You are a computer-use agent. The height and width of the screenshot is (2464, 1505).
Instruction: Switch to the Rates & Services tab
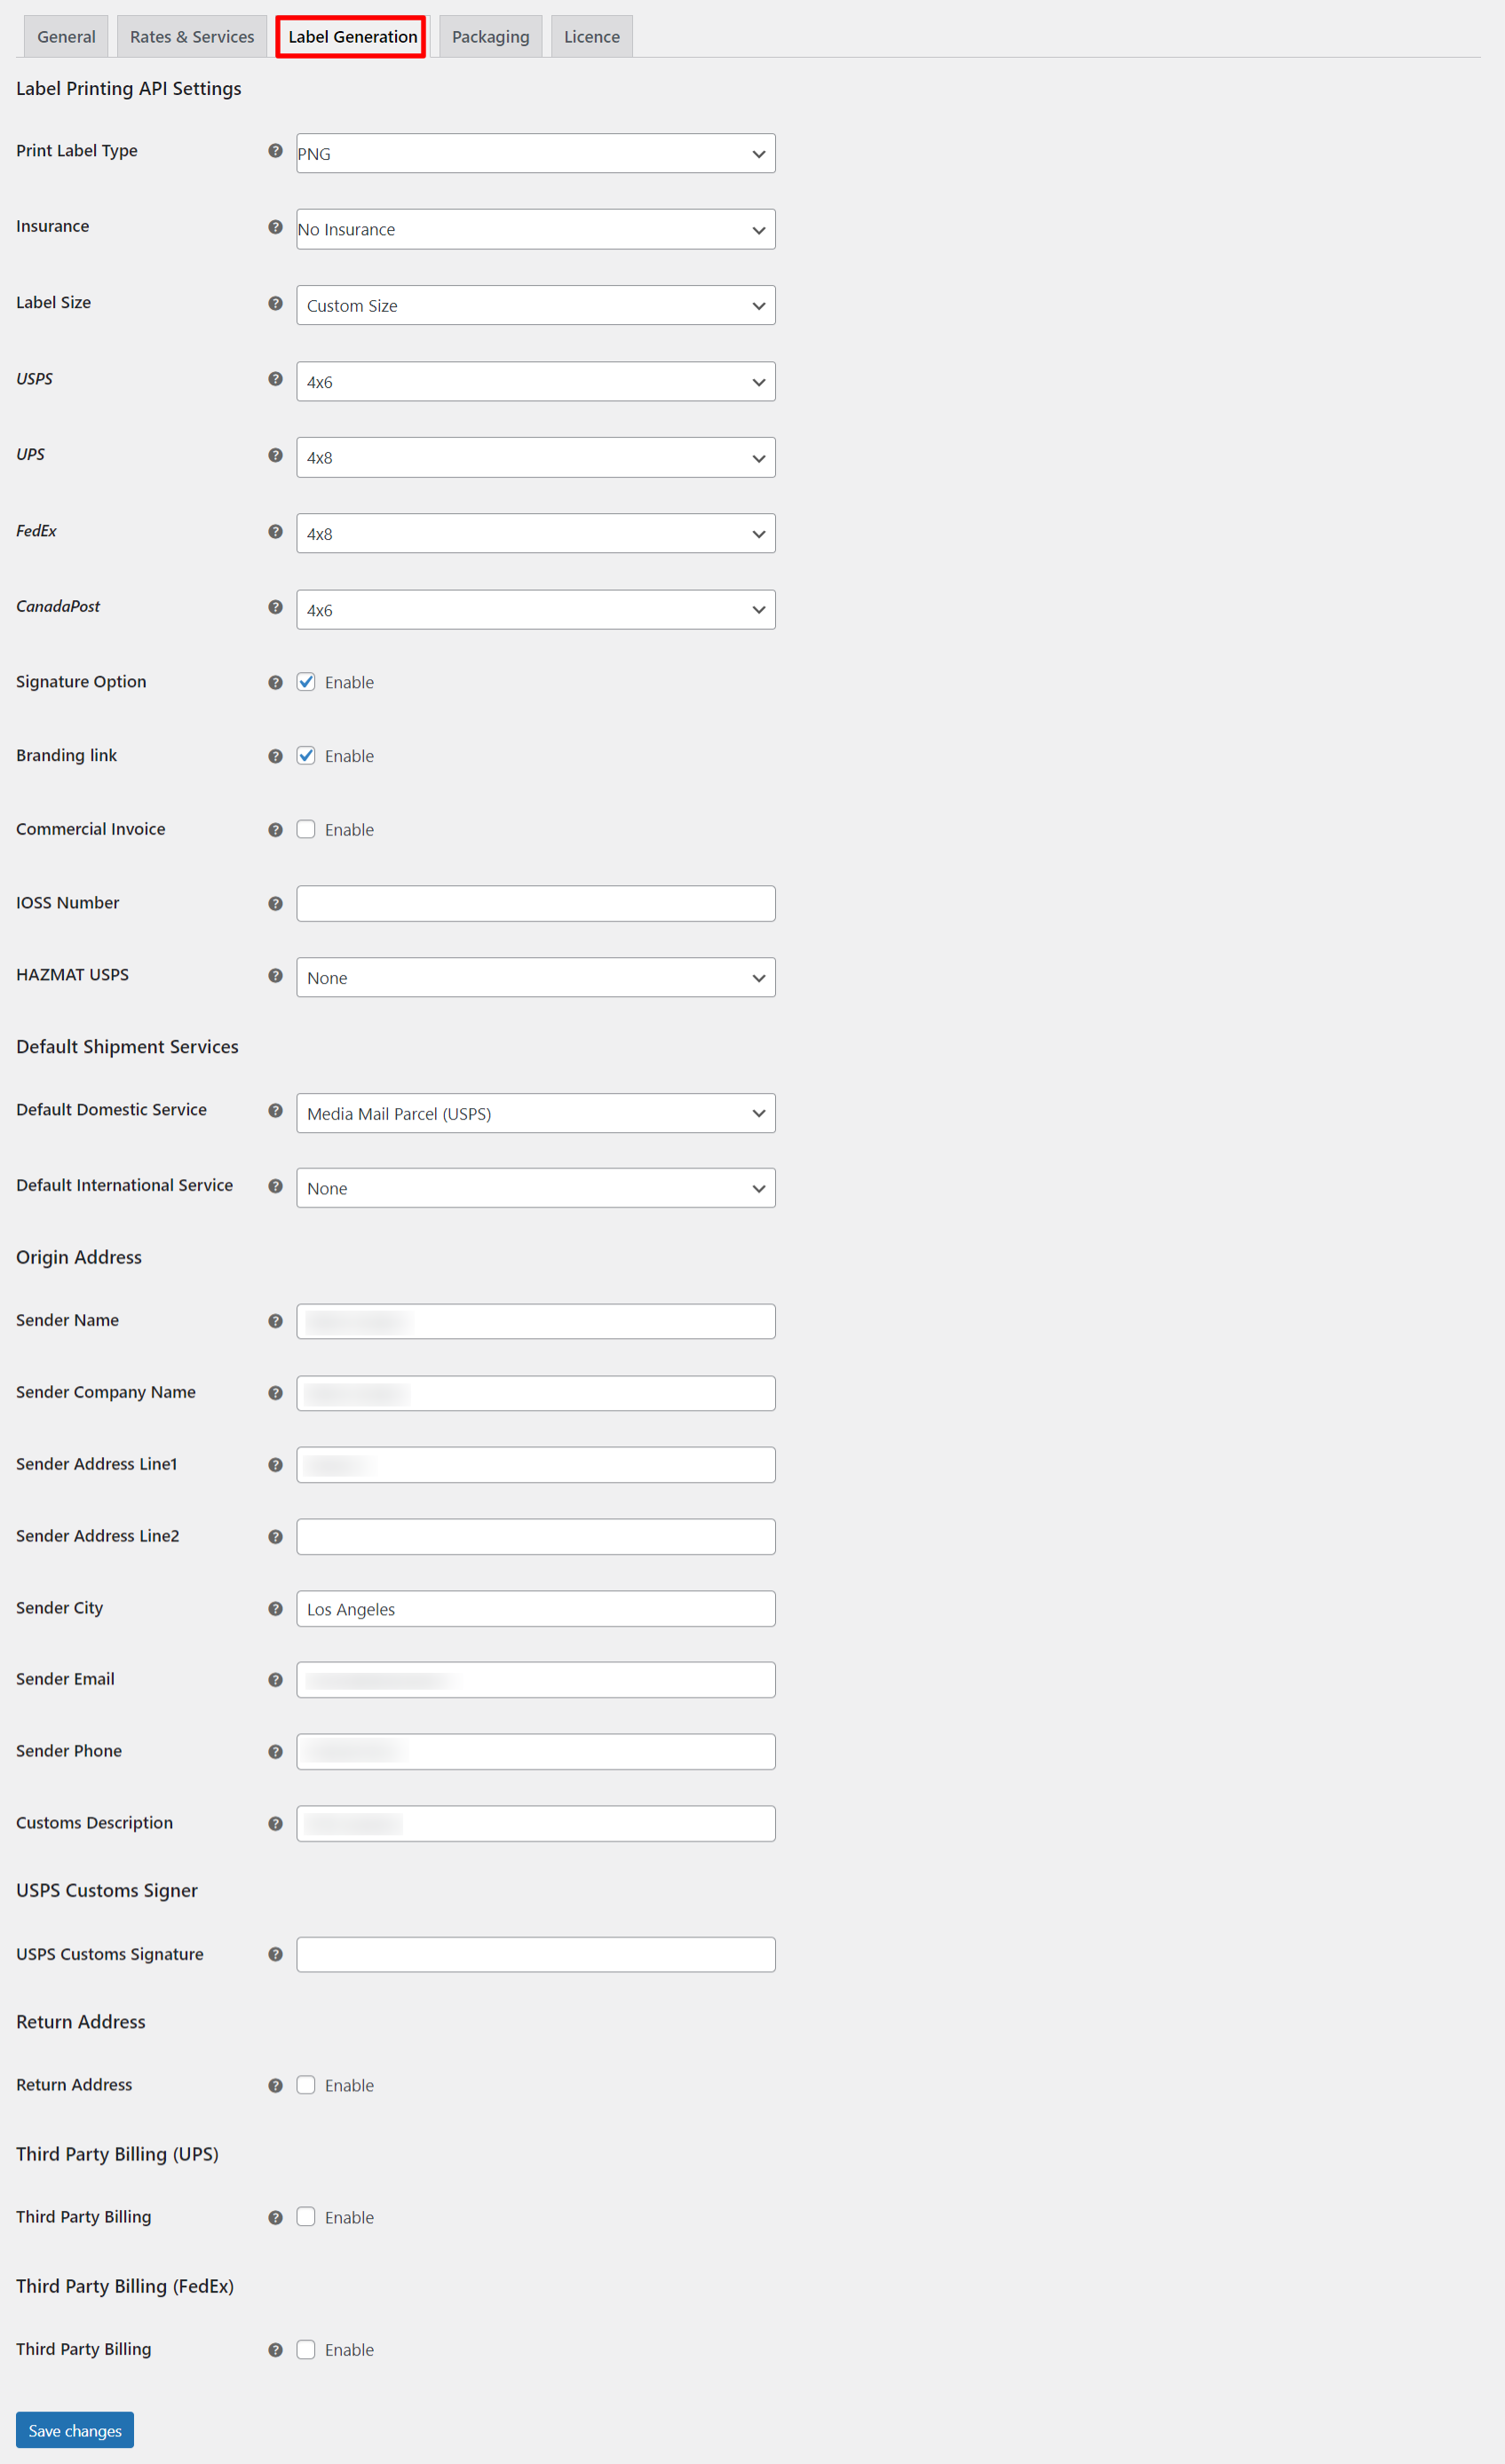[x=191, y=36]
